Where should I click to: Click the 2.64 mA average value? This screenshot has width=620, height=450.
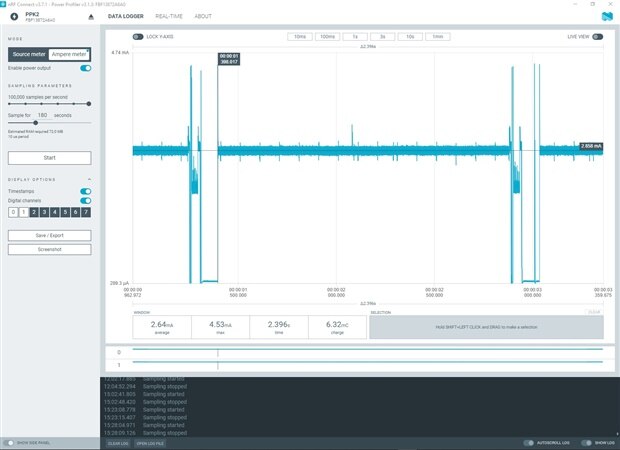pos(162,327)
